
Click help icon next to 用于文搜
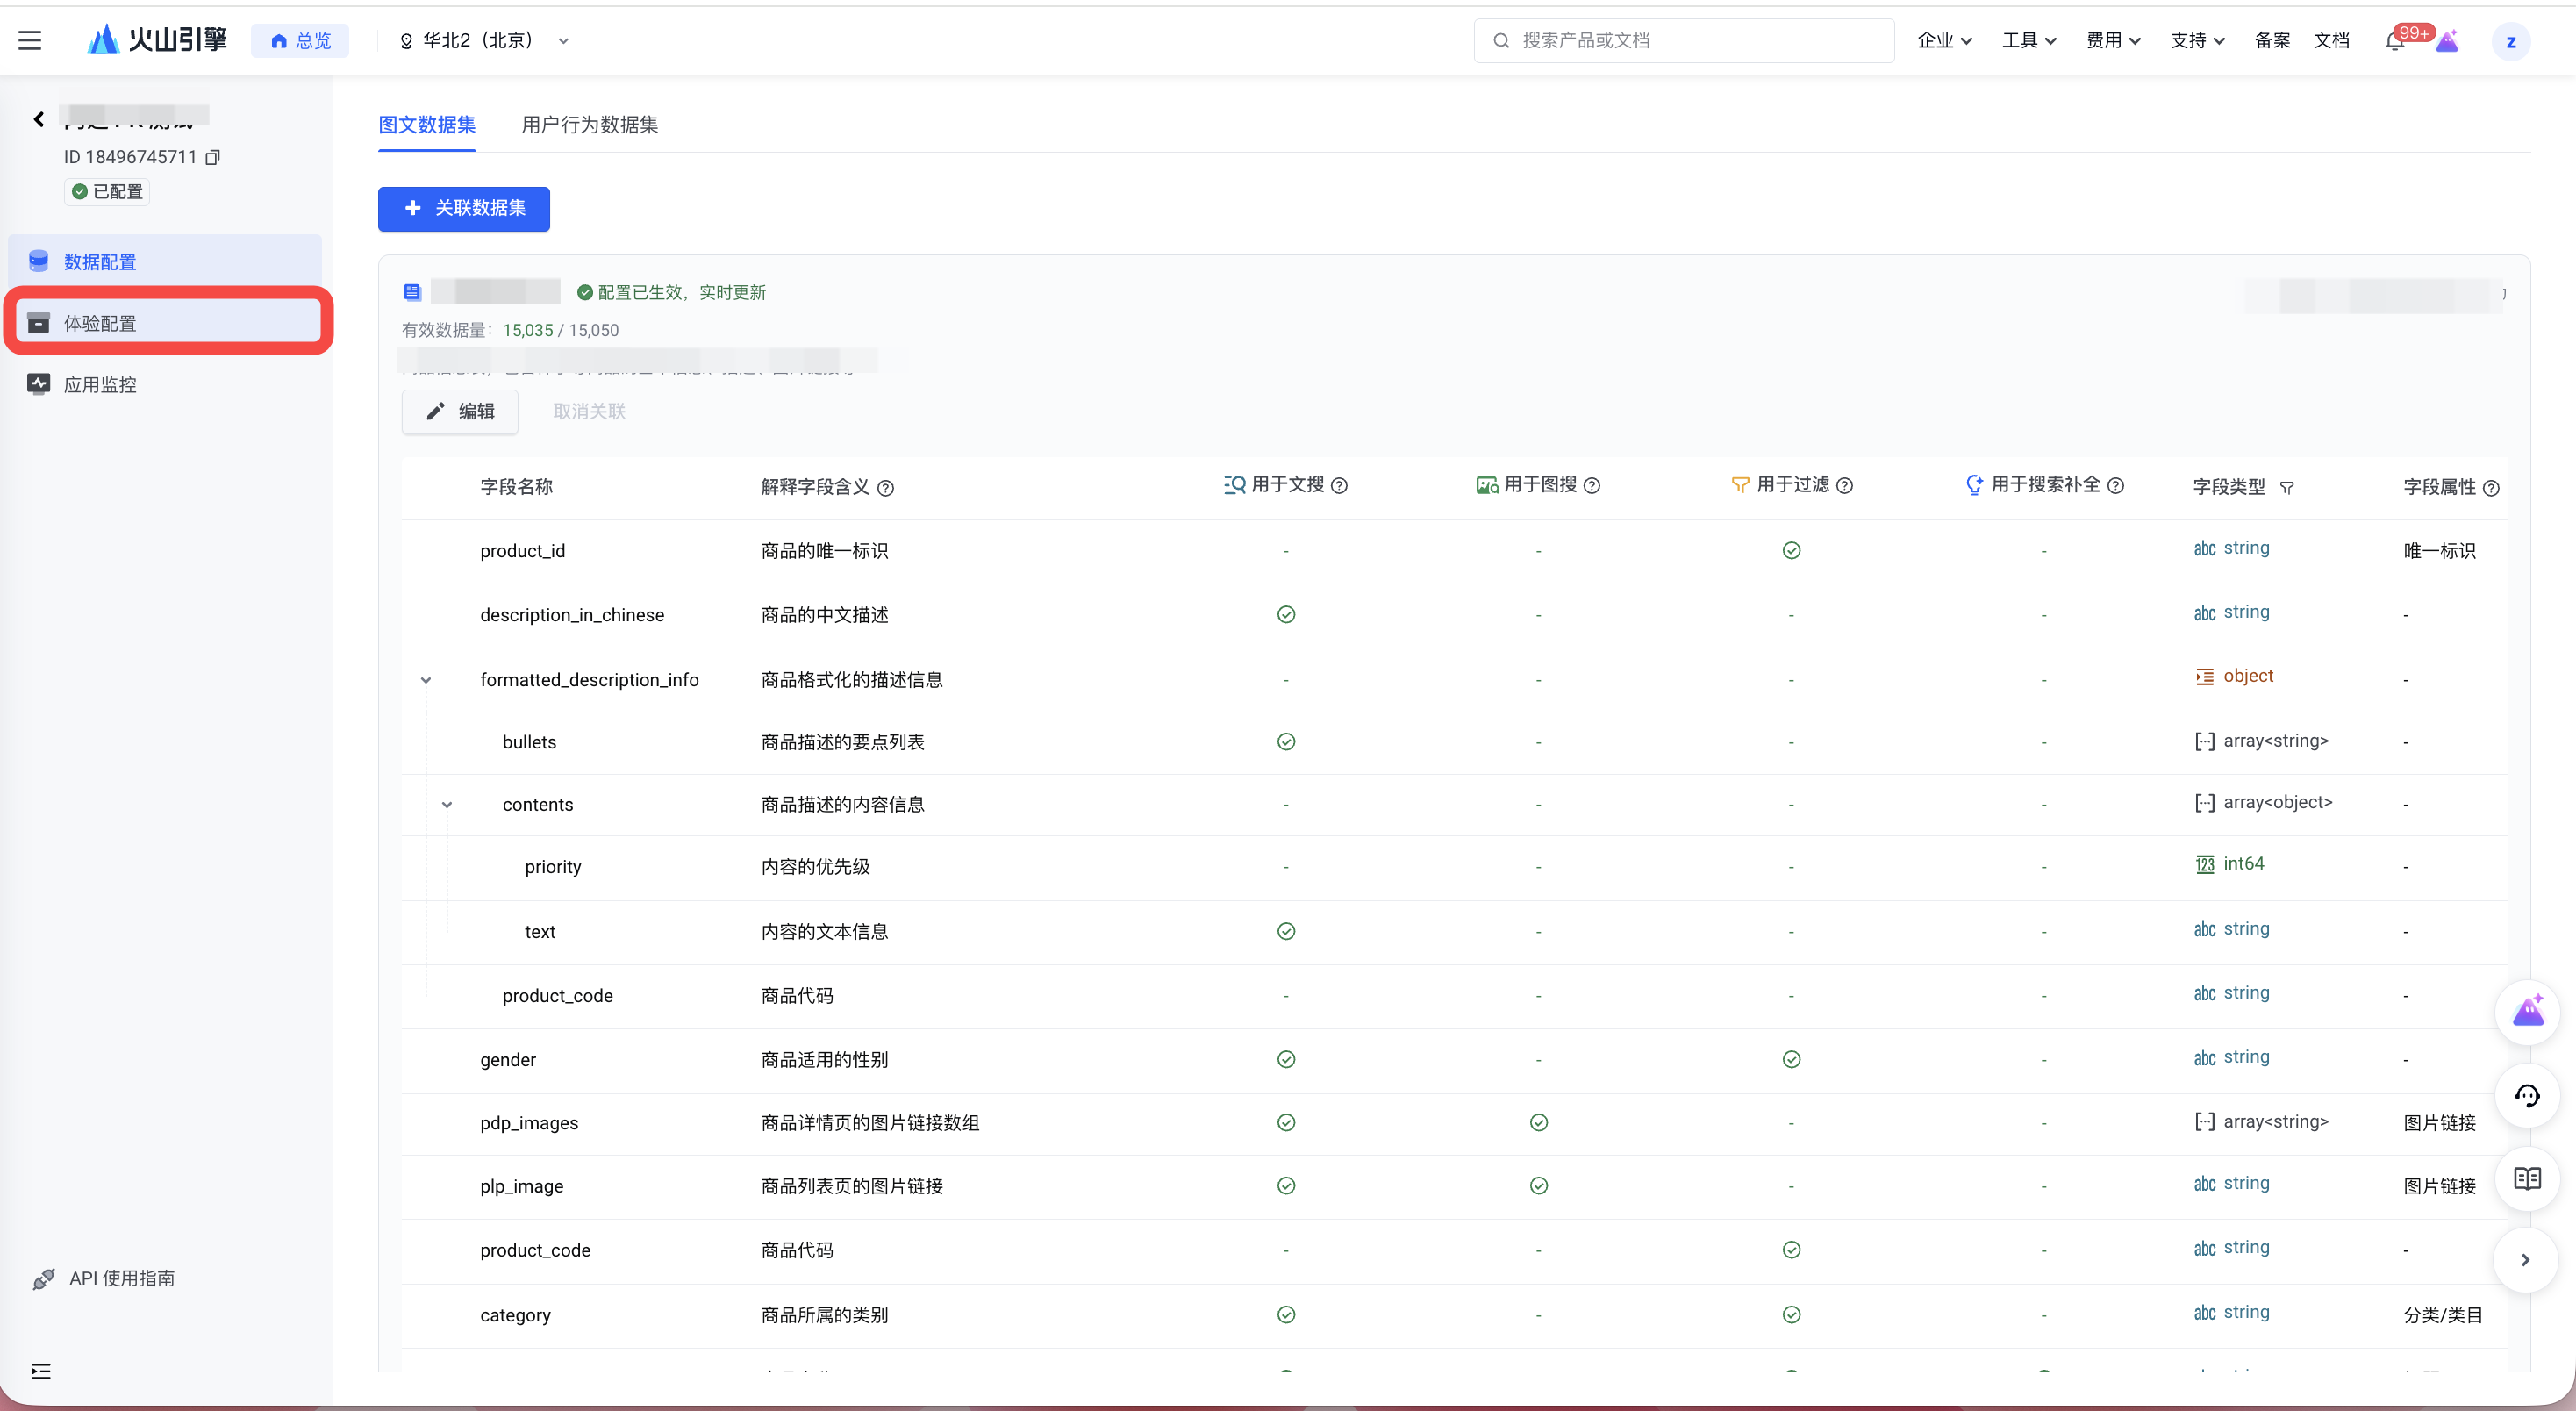click(x=1340, y=486)
